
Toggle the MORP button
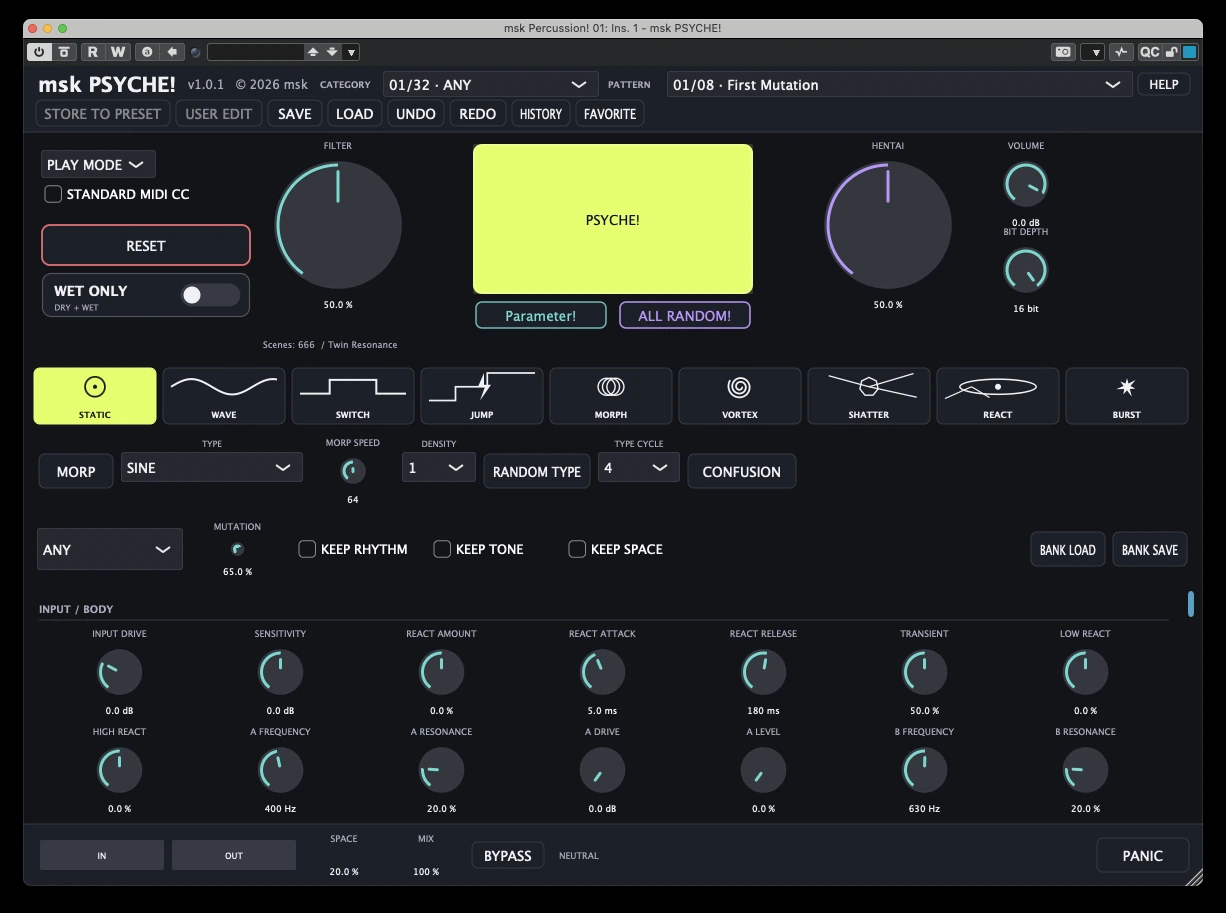(76, 472)
